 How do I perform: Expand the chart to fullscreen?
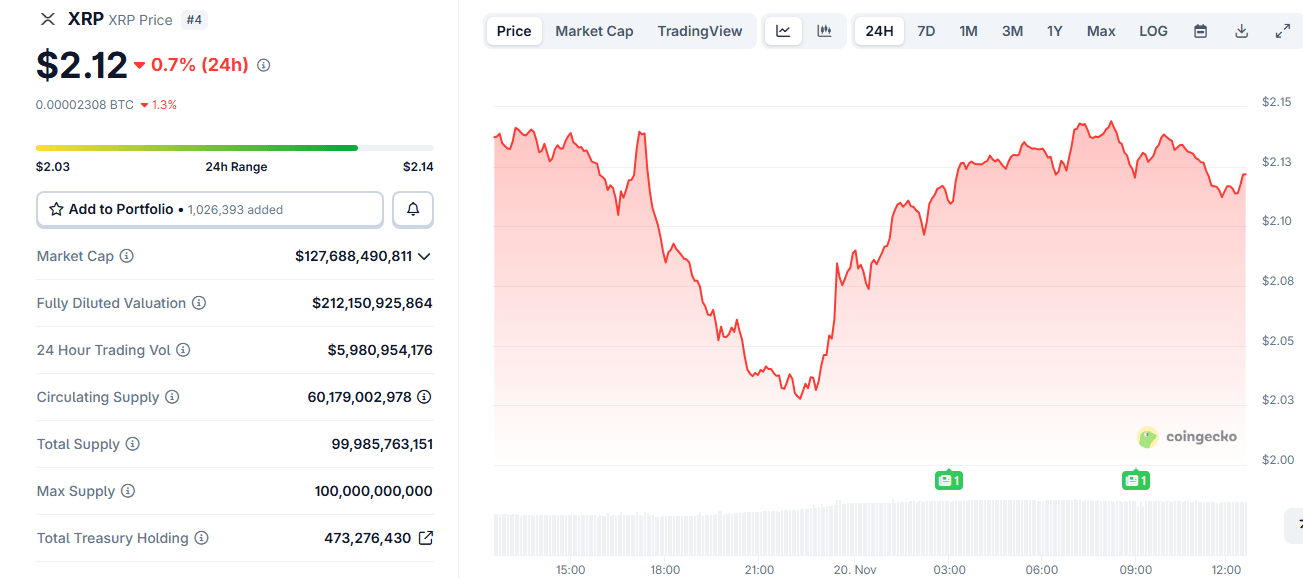tap(1282, 31)
